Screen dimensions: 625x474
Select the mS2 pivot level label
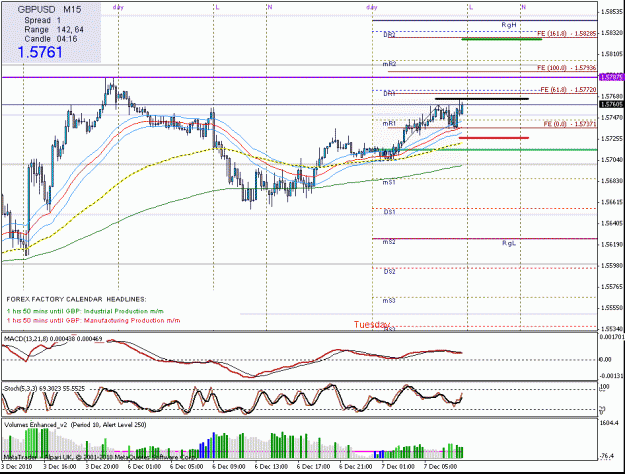389,242
